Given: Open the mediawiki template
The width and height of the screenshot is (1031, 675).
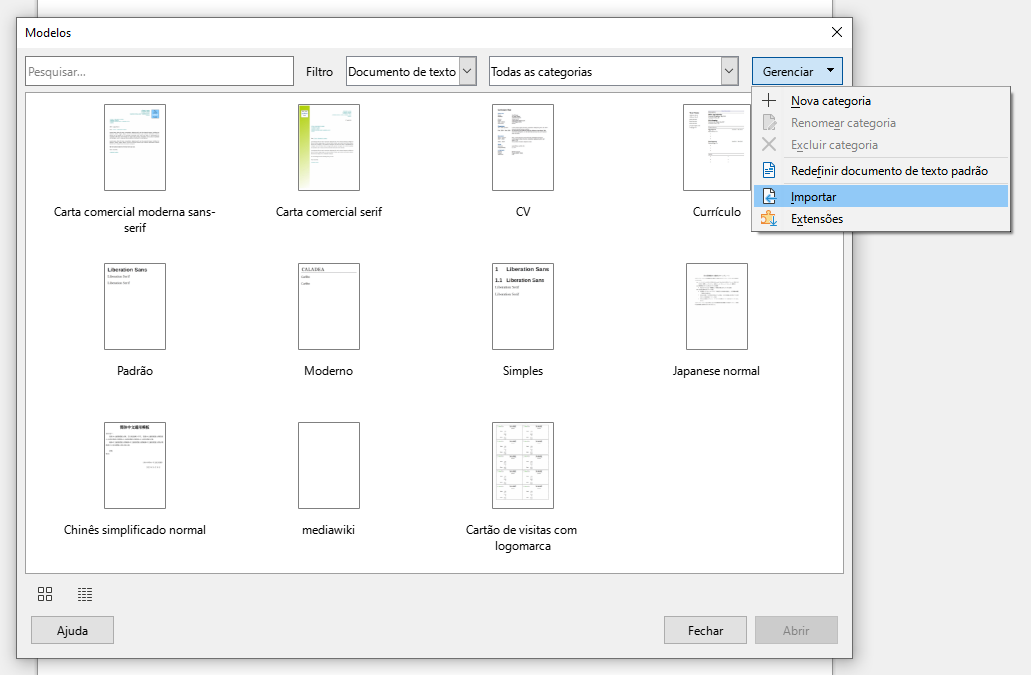Looking at the screenshot, I should point(328,465).
